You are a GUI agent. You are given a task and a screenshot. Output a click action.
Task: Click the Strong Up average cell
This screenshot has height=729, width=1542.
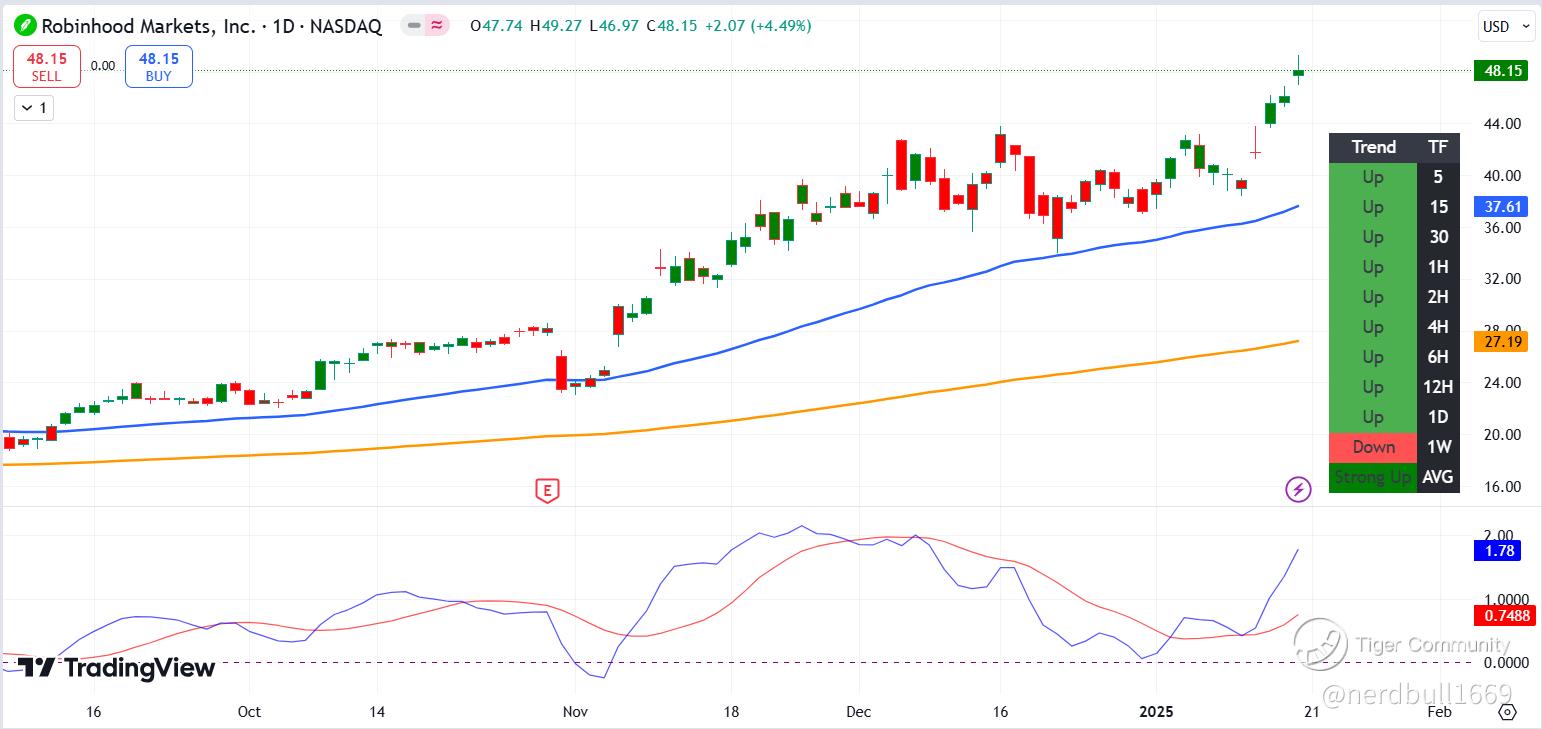tap(1373, 477)
